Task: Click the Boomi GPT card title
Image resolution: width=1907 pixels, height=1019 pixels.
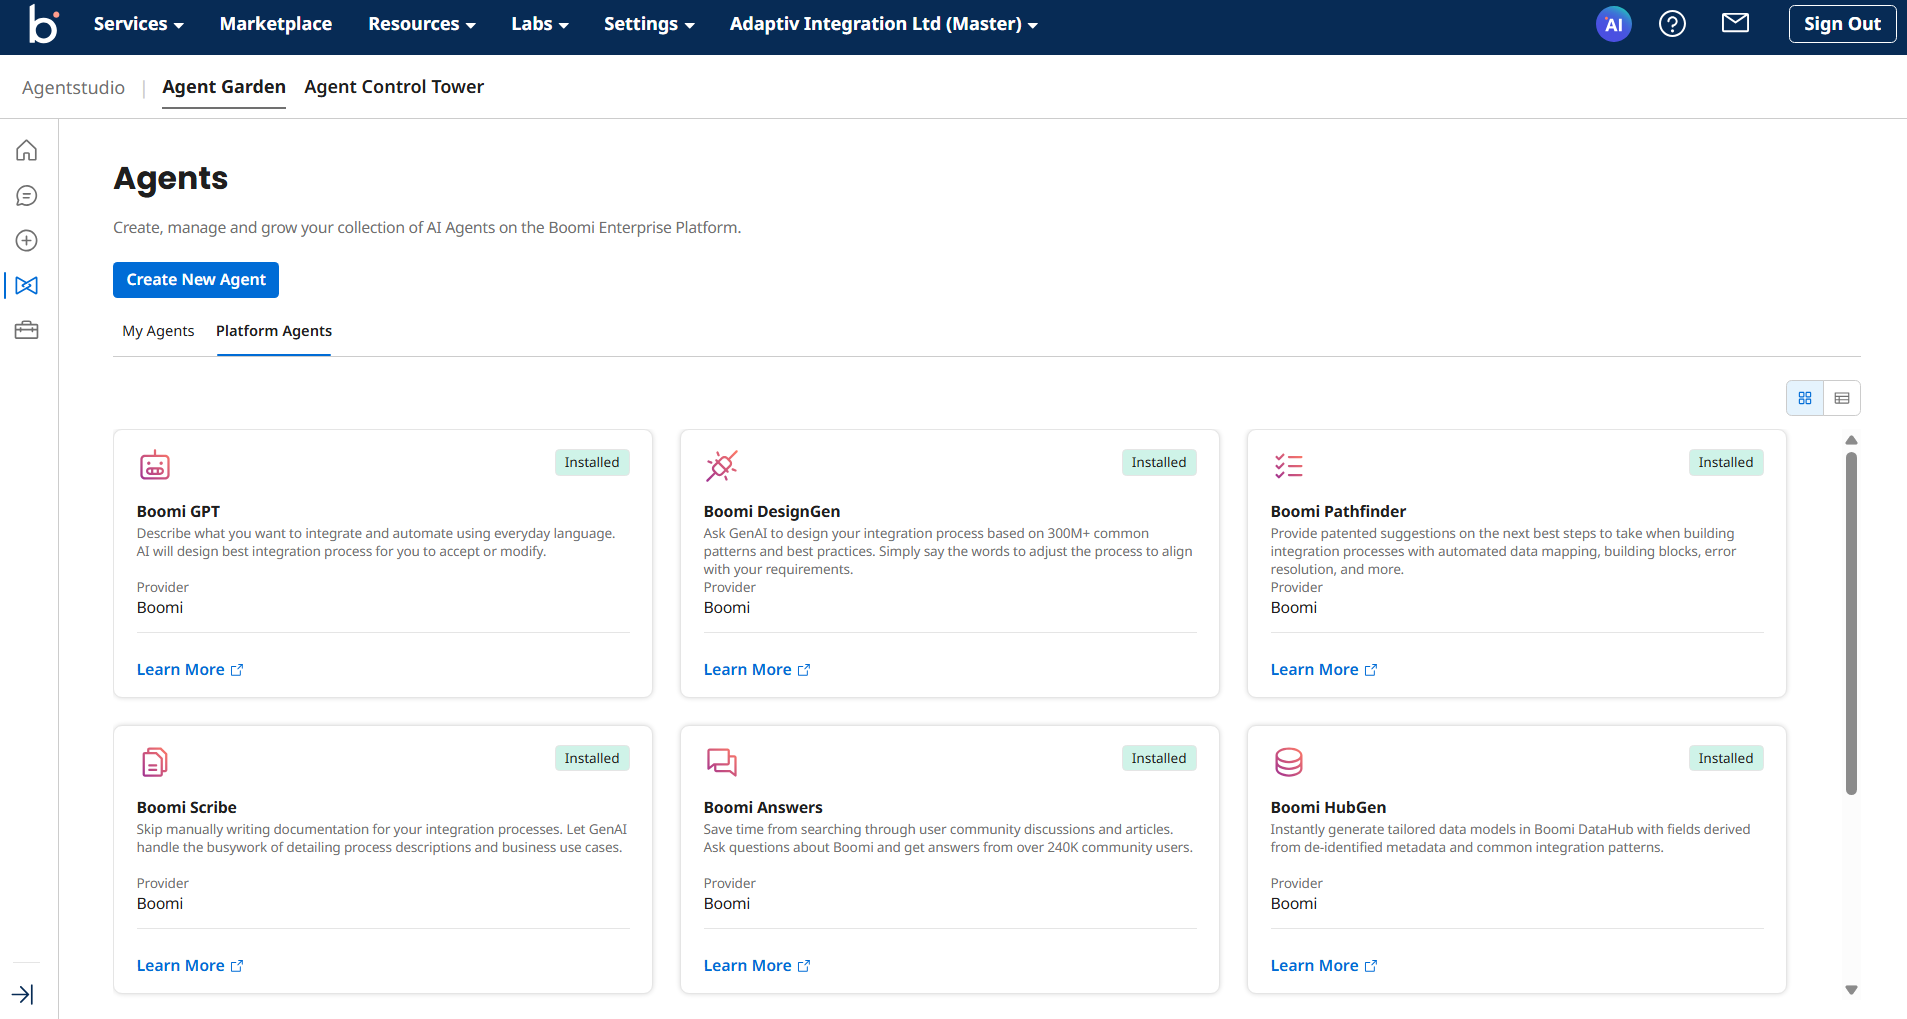Action: (178, 512)
